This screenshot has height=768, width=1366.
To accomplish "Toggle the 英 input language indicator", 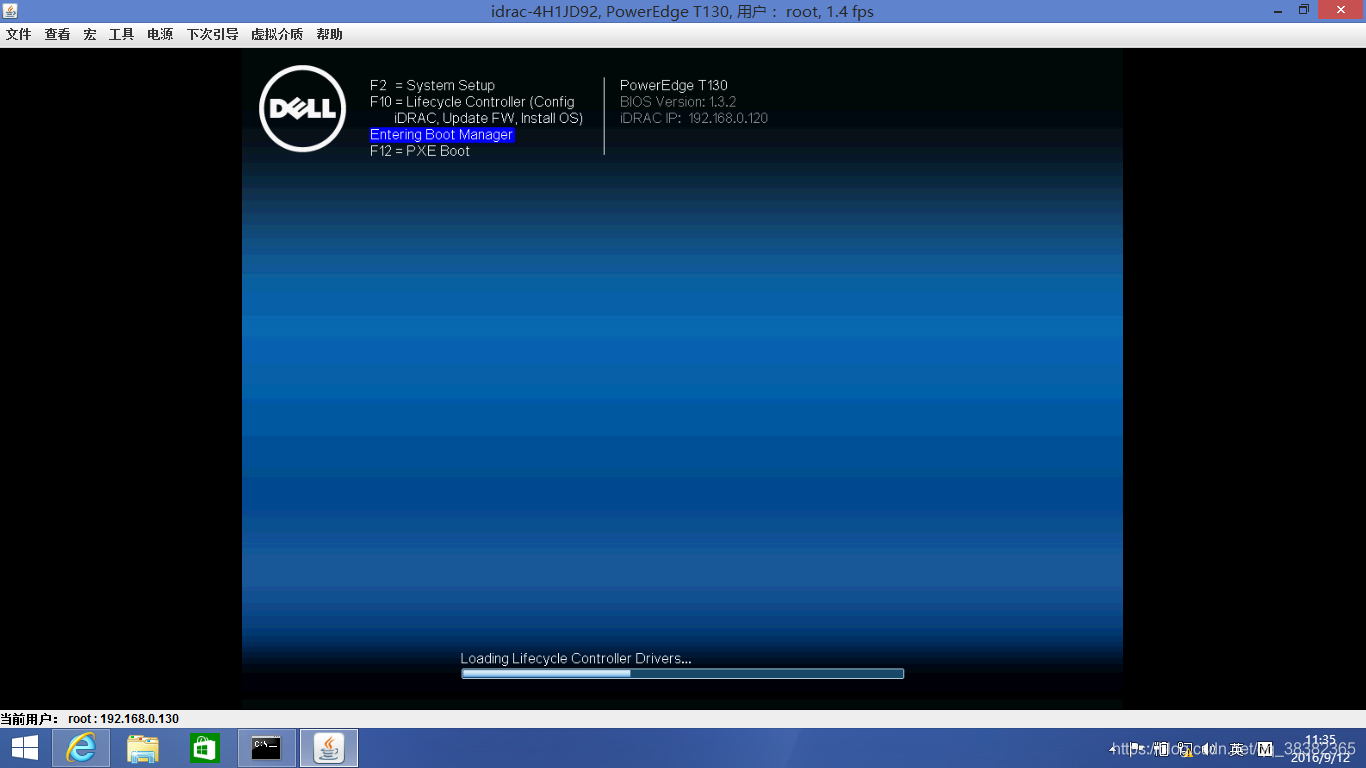I will (1237, 749).
